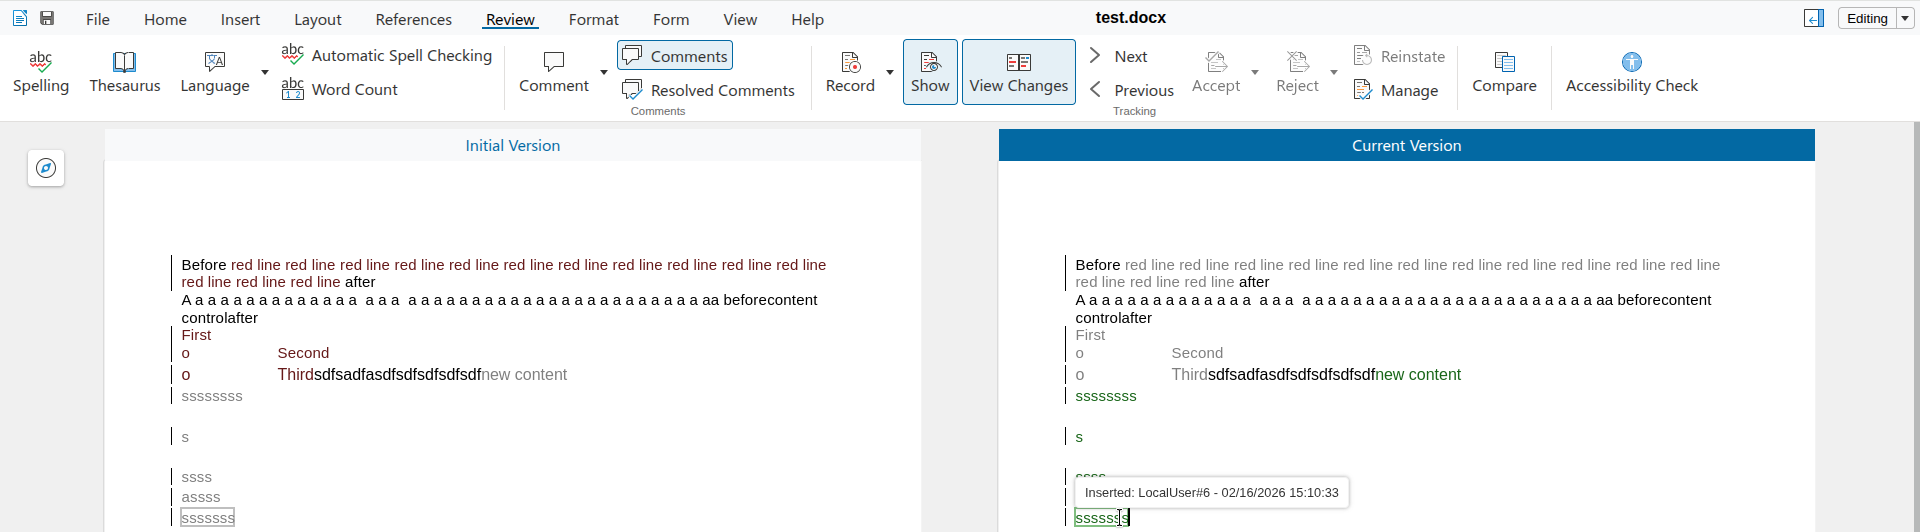Viewport: 1920px width, 532px height.
Task: Go to Next tracked change
Action: pyautogui.click(x=1118, y=56)
